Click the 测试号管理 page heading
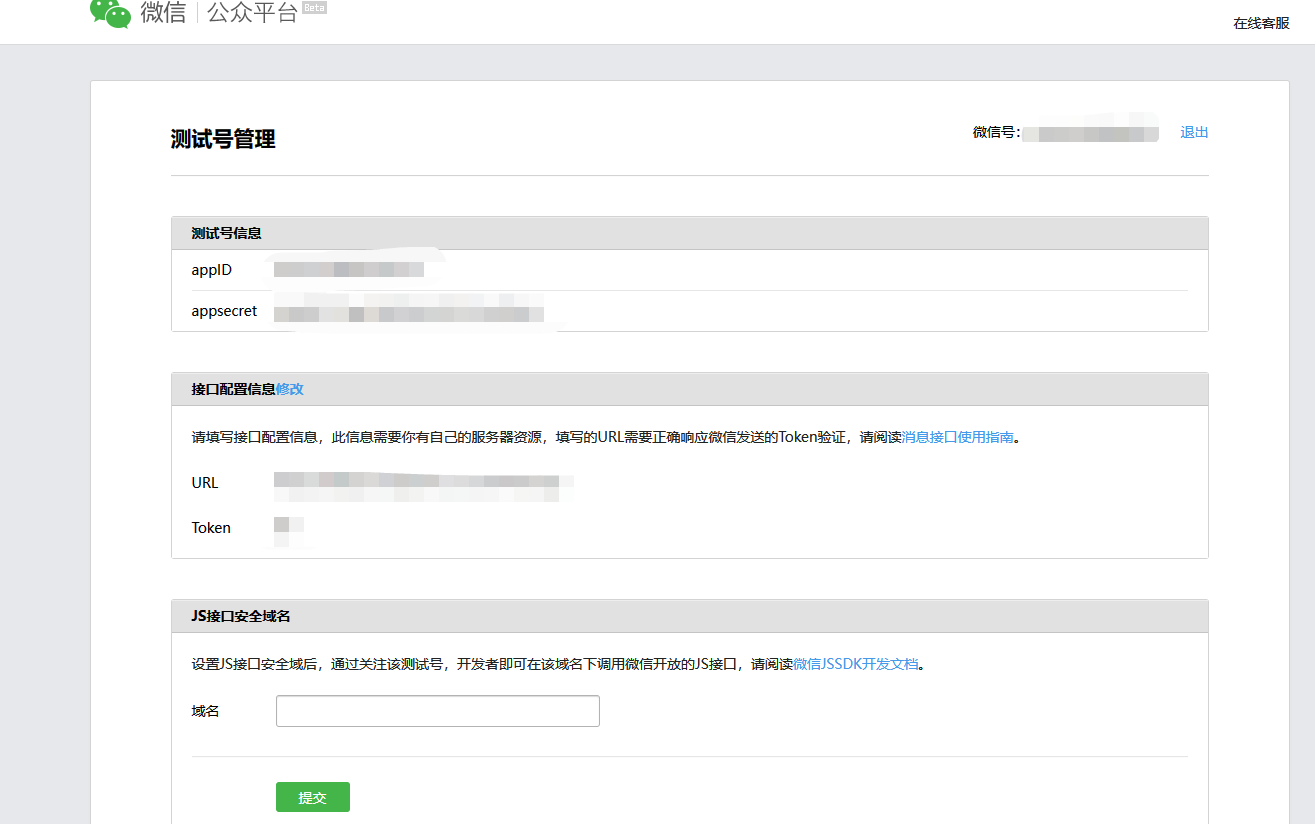The width and height of the screenshot is (1315, 824). [223, 139]
